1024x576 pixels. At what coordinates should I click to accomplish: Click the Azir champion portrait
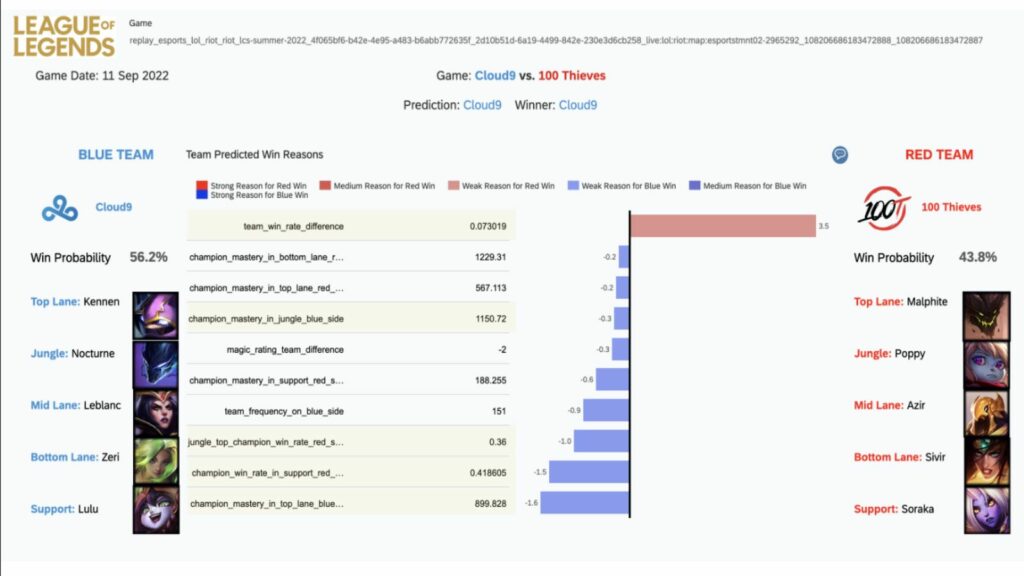click(986, 413)
